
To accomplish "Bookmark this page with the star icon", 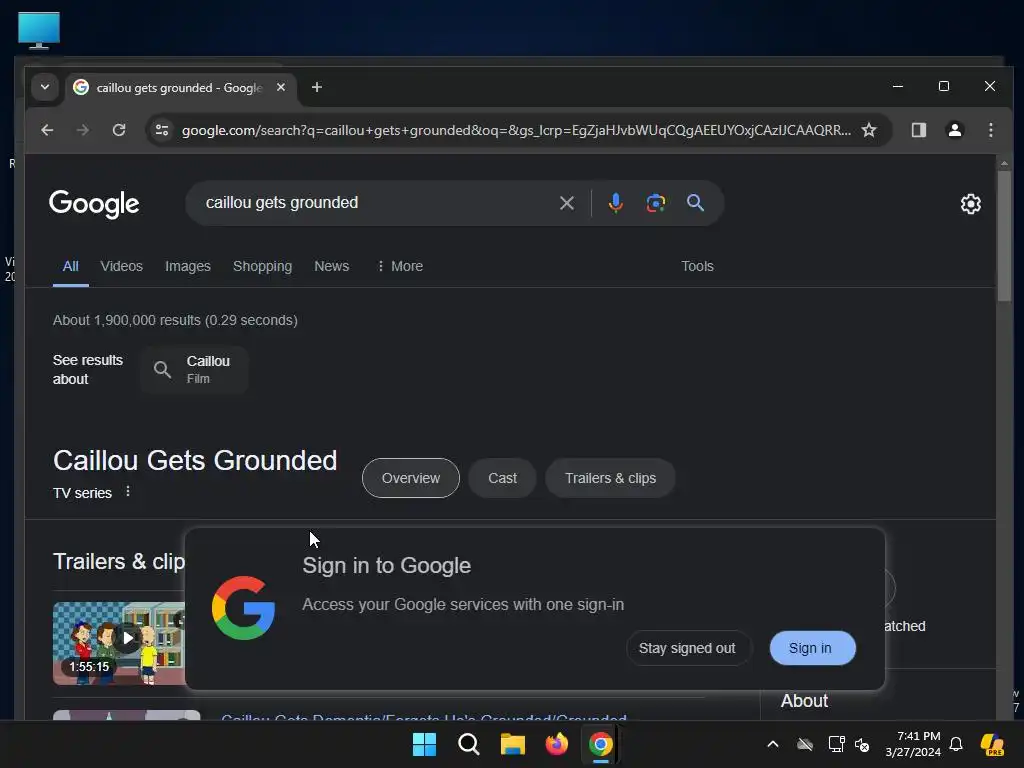I will click(869, 130).
